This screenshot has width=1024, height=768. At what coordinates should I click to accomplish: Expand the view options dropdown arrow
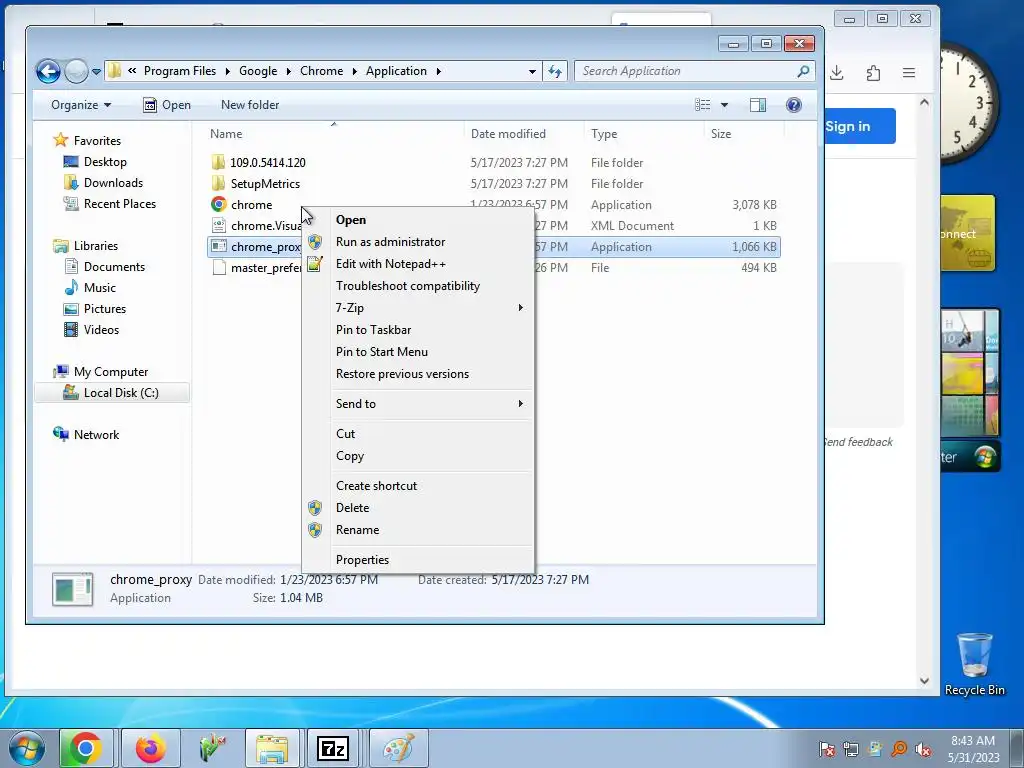724,105
